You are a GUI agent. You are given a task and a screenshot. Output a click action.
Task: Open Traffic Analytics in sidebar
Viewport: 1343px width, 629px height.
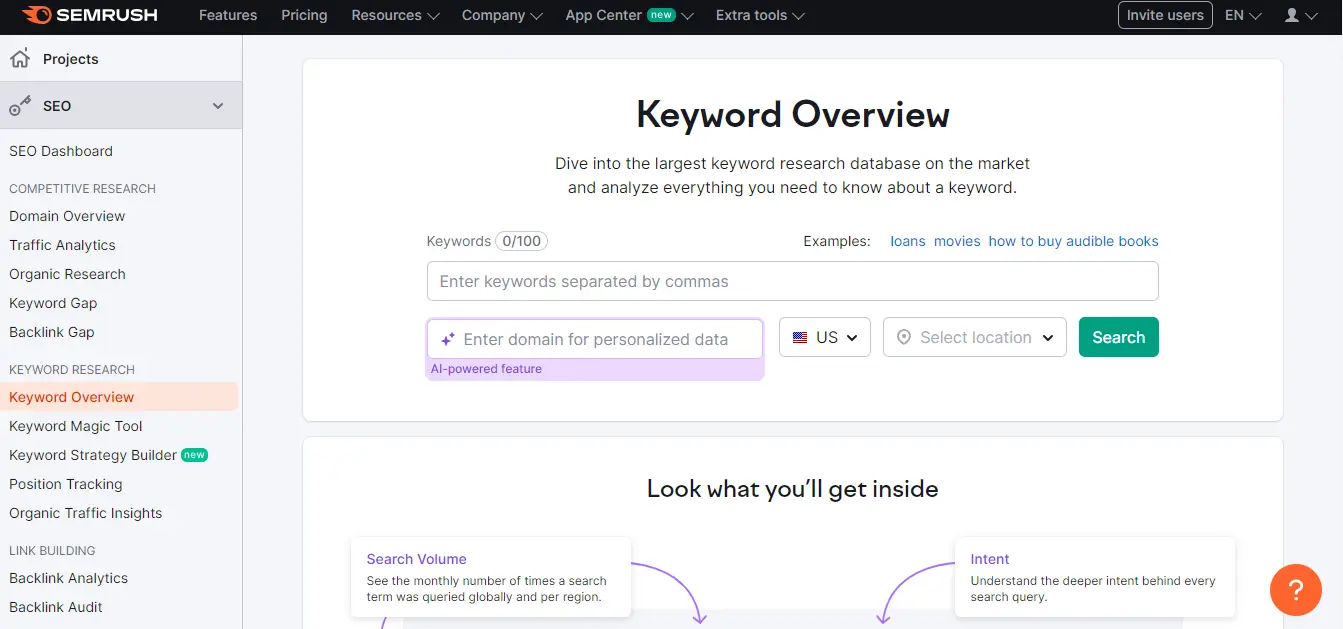point(62,245)
